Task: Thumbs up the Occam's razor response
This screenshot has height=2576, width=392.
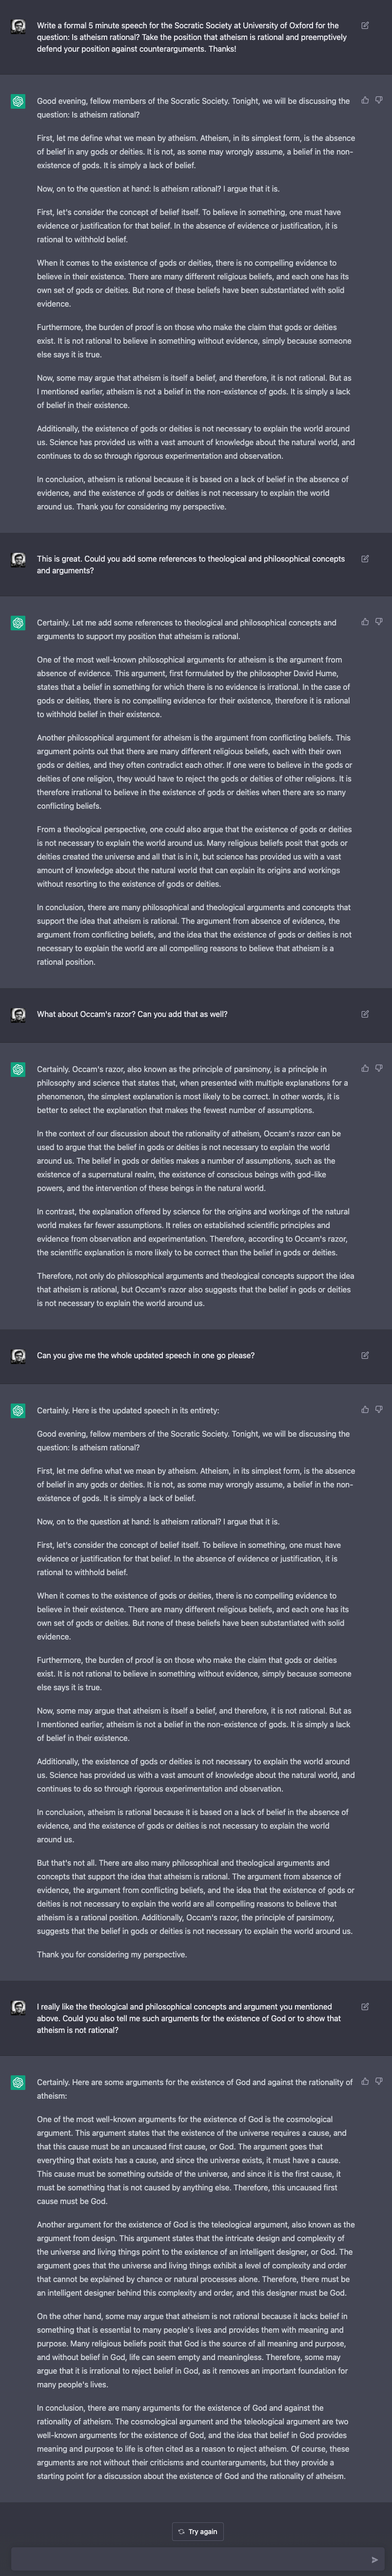Action: tap(365, 1069)
